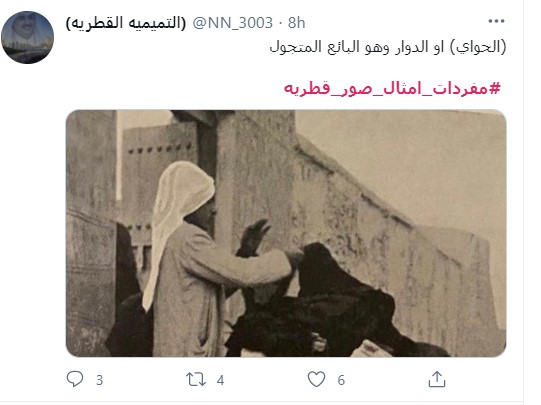
Task: Open the display name التميميه القطريه
Action: pyautogui.click(x=126, y=23)
